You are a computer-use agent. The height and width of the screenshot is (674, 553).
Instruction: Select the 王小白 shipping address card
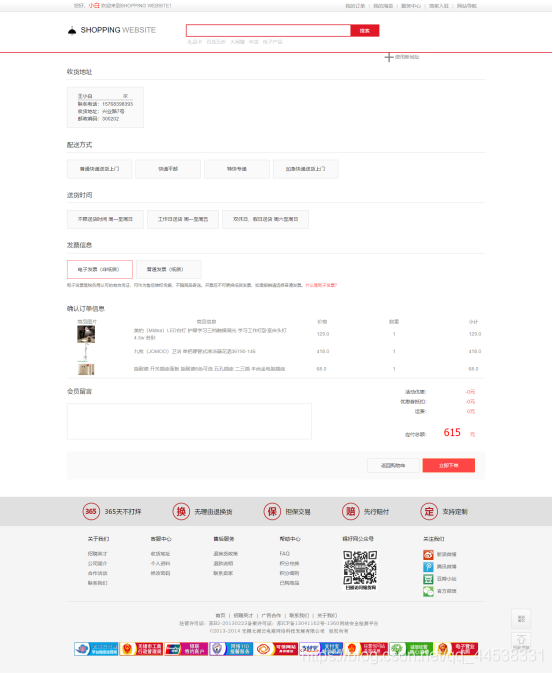(105, 107)
